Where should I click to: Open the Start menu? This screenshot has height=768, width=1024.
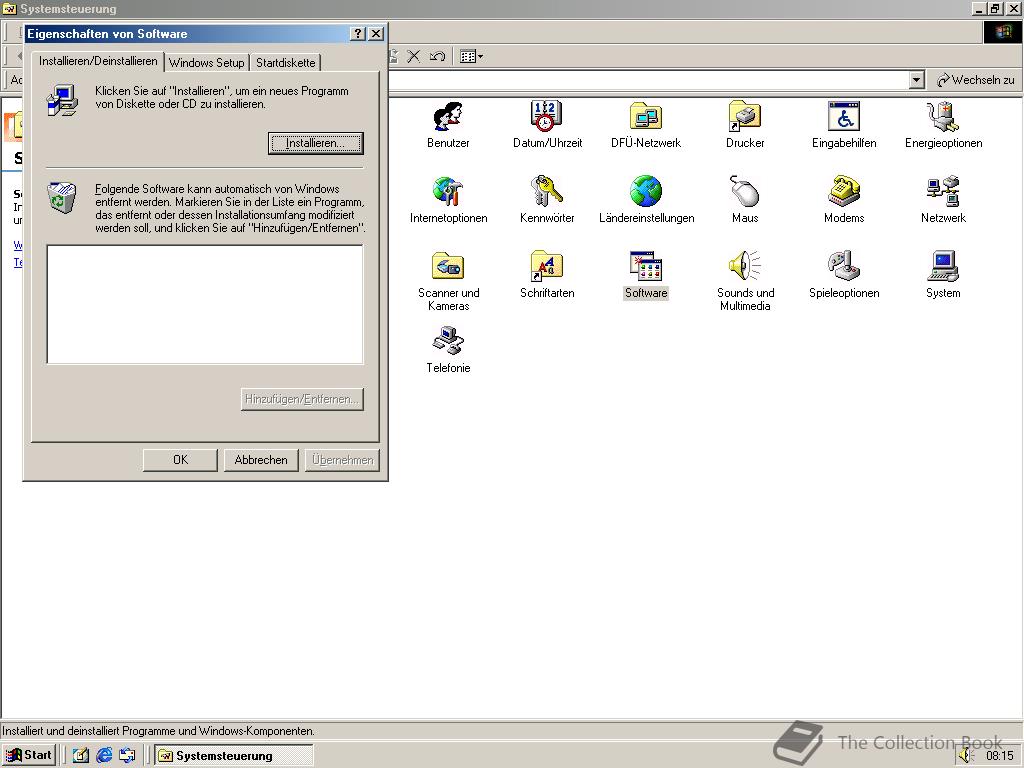(x=29, y=755)
